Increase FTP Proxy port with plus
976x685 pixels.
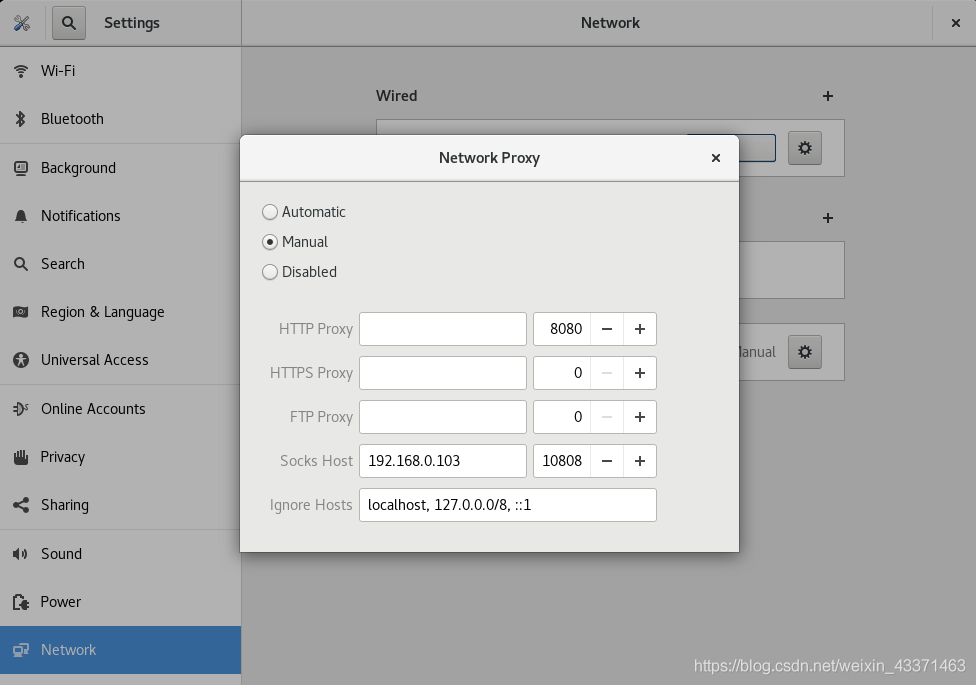639,417
